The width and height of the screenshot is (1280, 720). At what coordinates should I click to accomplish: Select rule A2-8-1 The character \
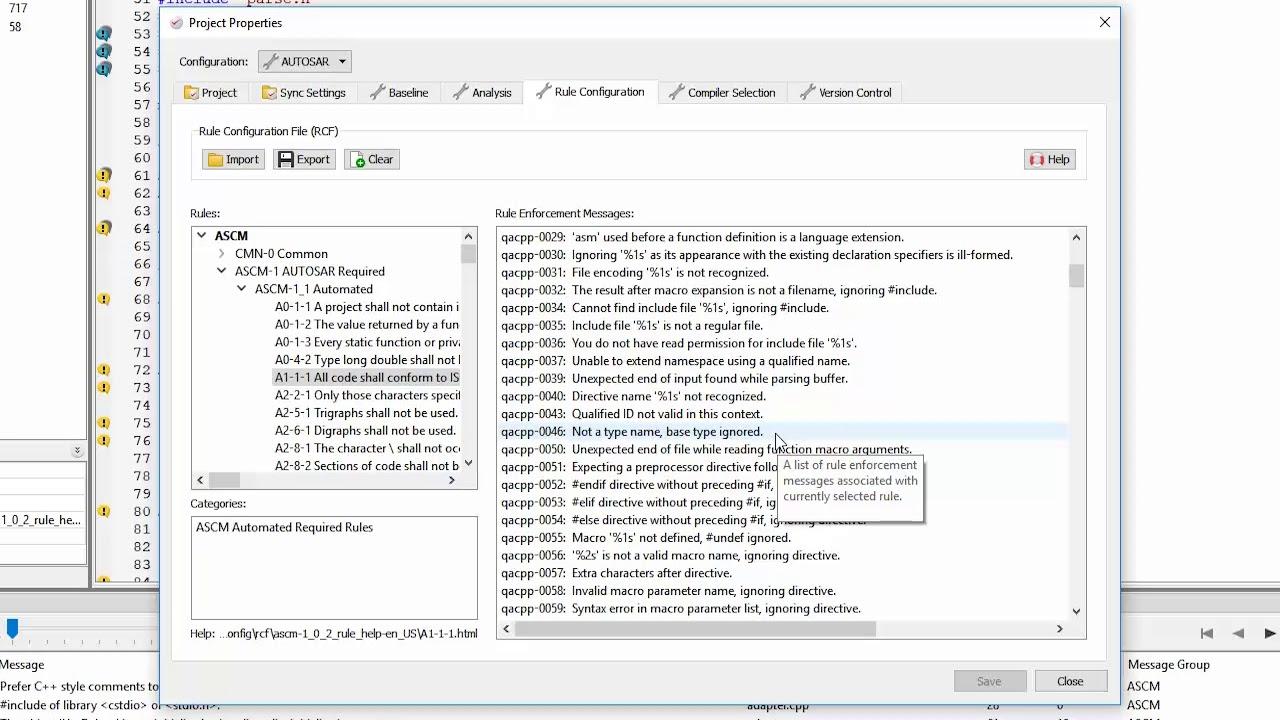pos(367,449)
